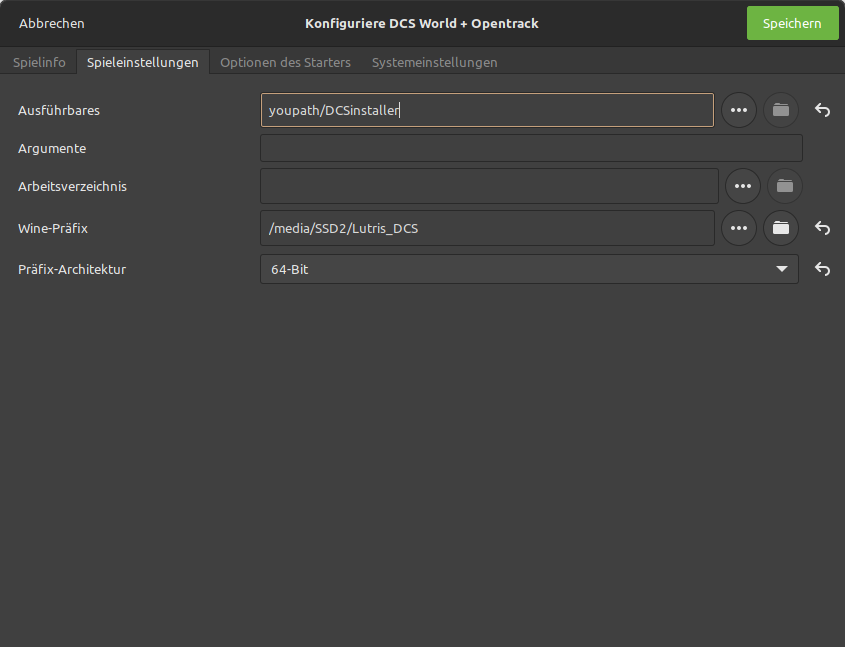Reset Präfix-Architektur with the undo arrow
Image resolution: width=845 pixels, height=647 pixels.
822,269
